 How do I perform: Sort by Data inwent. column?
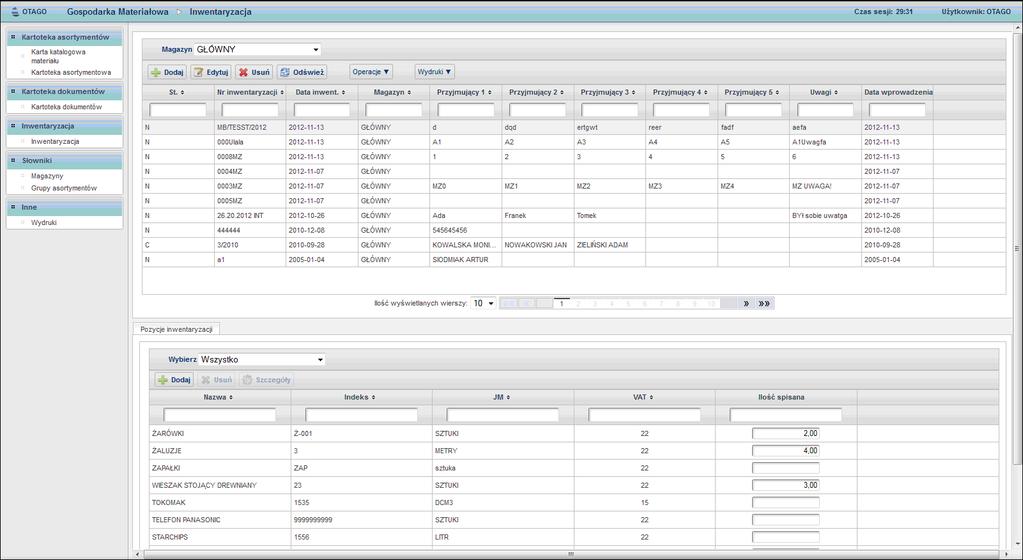(321, 92)
